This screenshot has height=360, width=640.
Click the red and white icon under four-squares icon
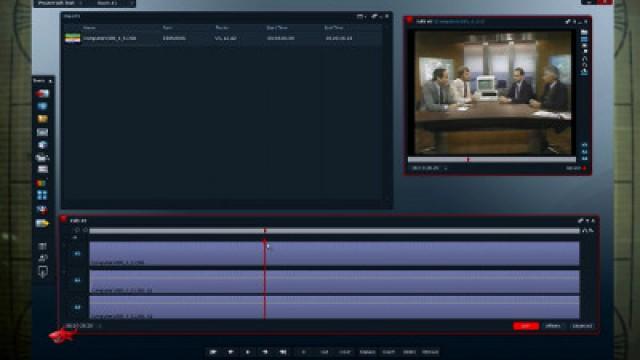42,210
